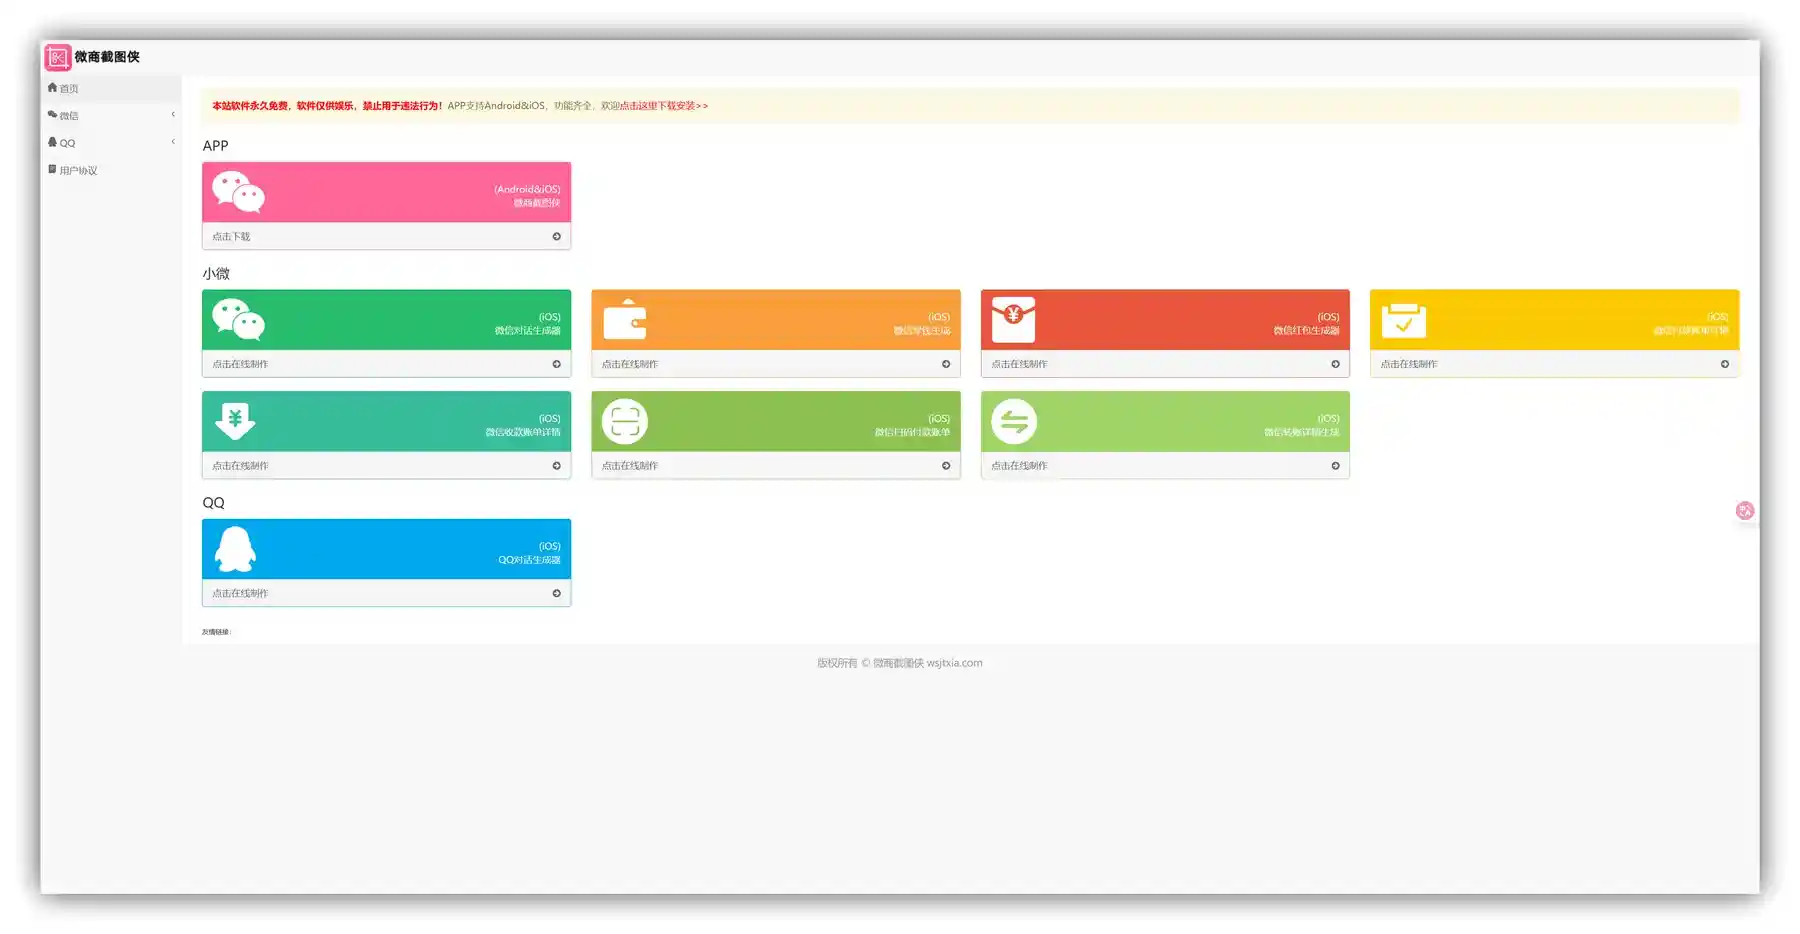Click the 微商截图侠 scissors logo icon
Screen dimensions: 1800x934
pyautogui.click(x=57, y=58)
